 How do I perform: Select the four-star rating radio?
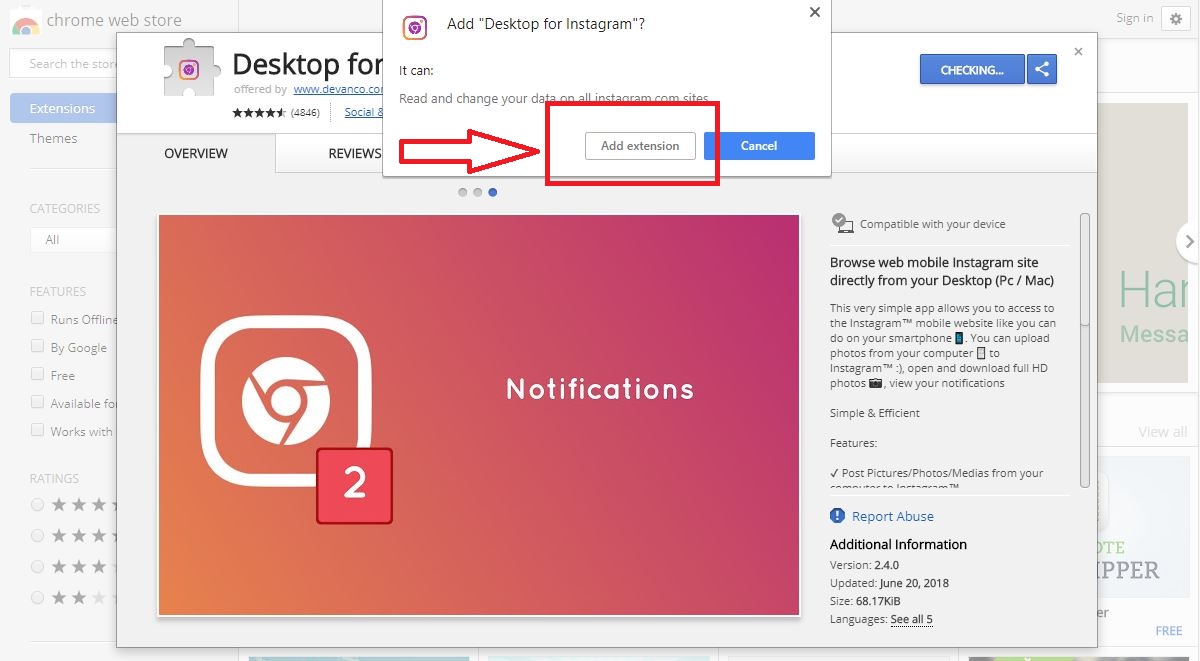pyautogui.click(x=38, y=535)
